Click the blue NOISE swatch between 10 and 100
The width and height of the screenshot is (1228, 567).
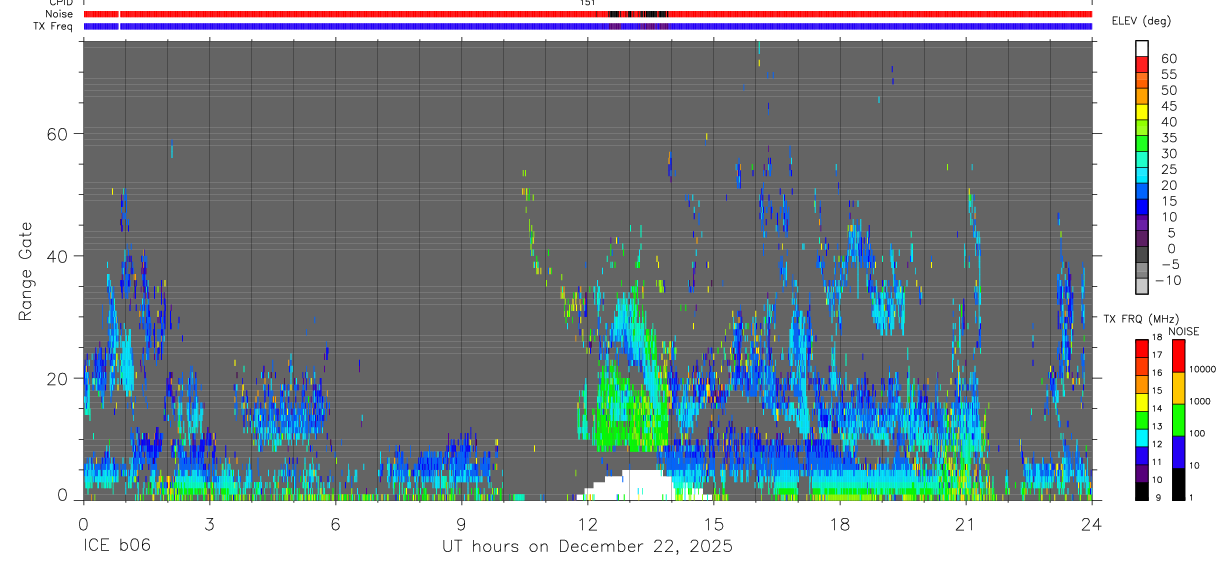pyautogui.click(x=1178, y=451)
